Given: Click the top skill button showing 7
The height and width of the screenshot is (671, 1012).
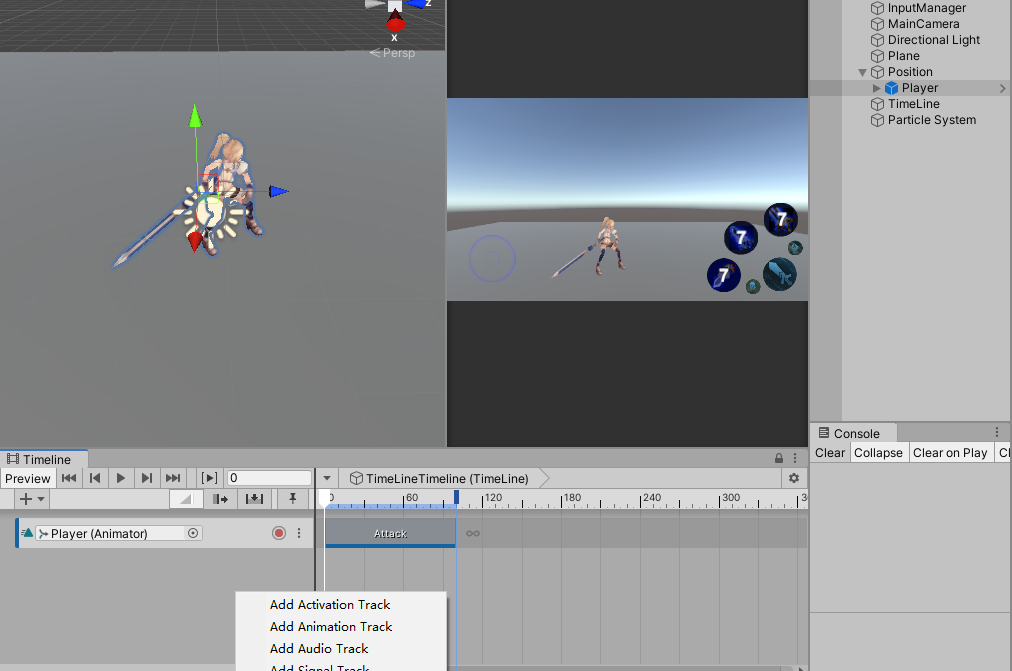Looking at the screenshot, I should click(x=781, y=219).
